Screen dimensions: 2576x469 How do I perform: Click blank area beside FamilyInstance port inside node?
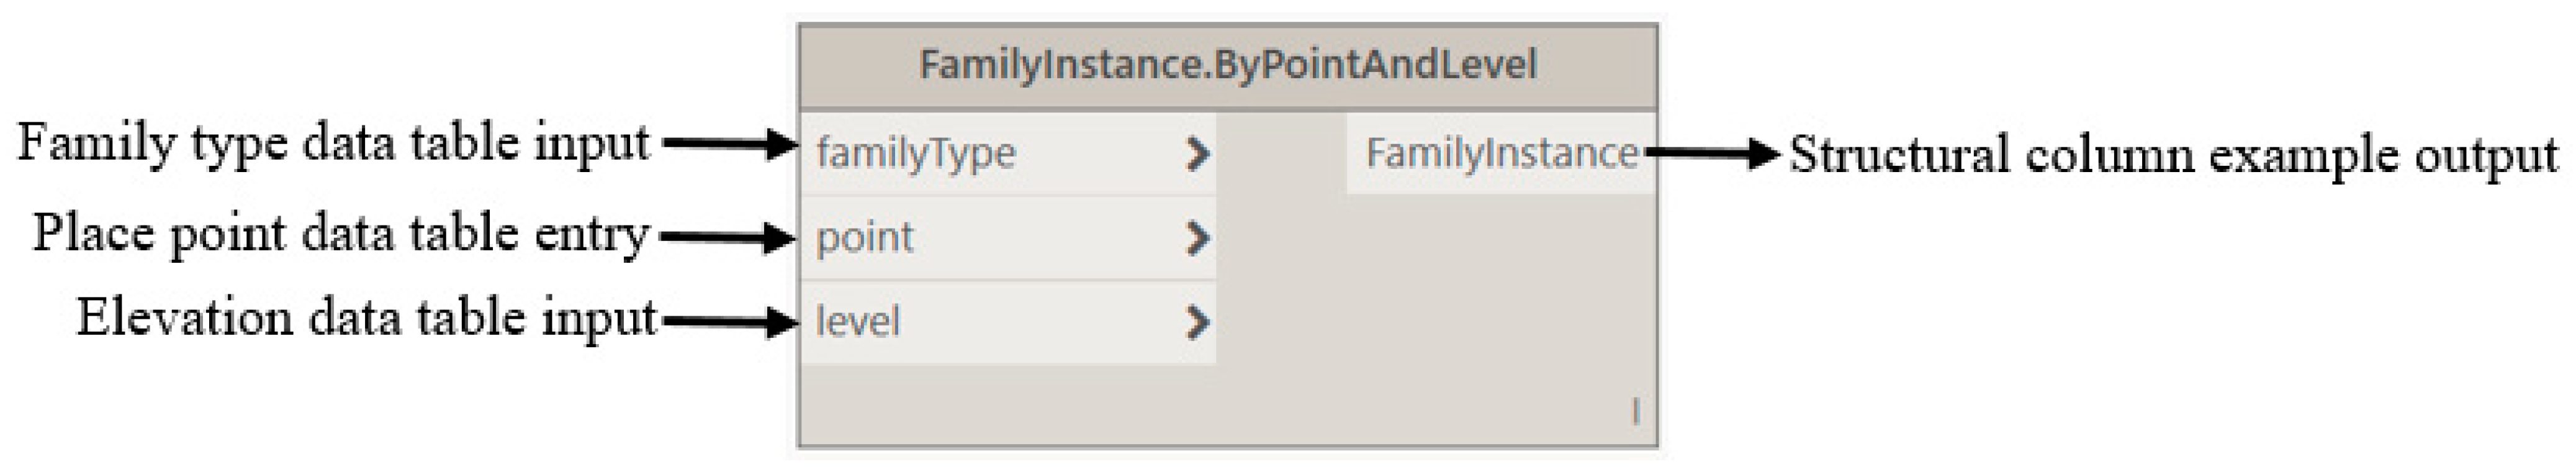[x=1281, y=154]
